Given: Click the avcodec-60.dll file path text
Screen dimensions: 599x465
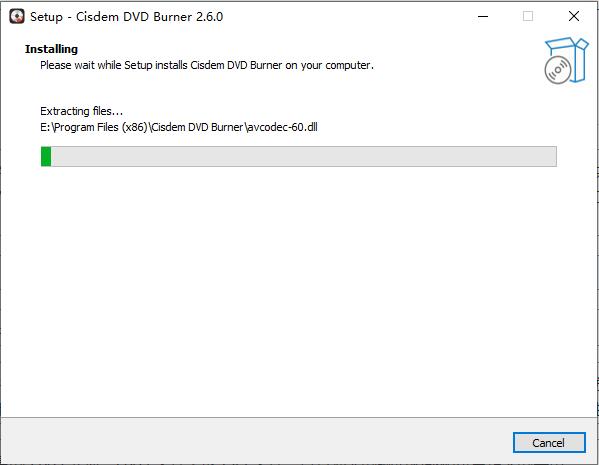Looking at the screenshot, I should [179, 127].
